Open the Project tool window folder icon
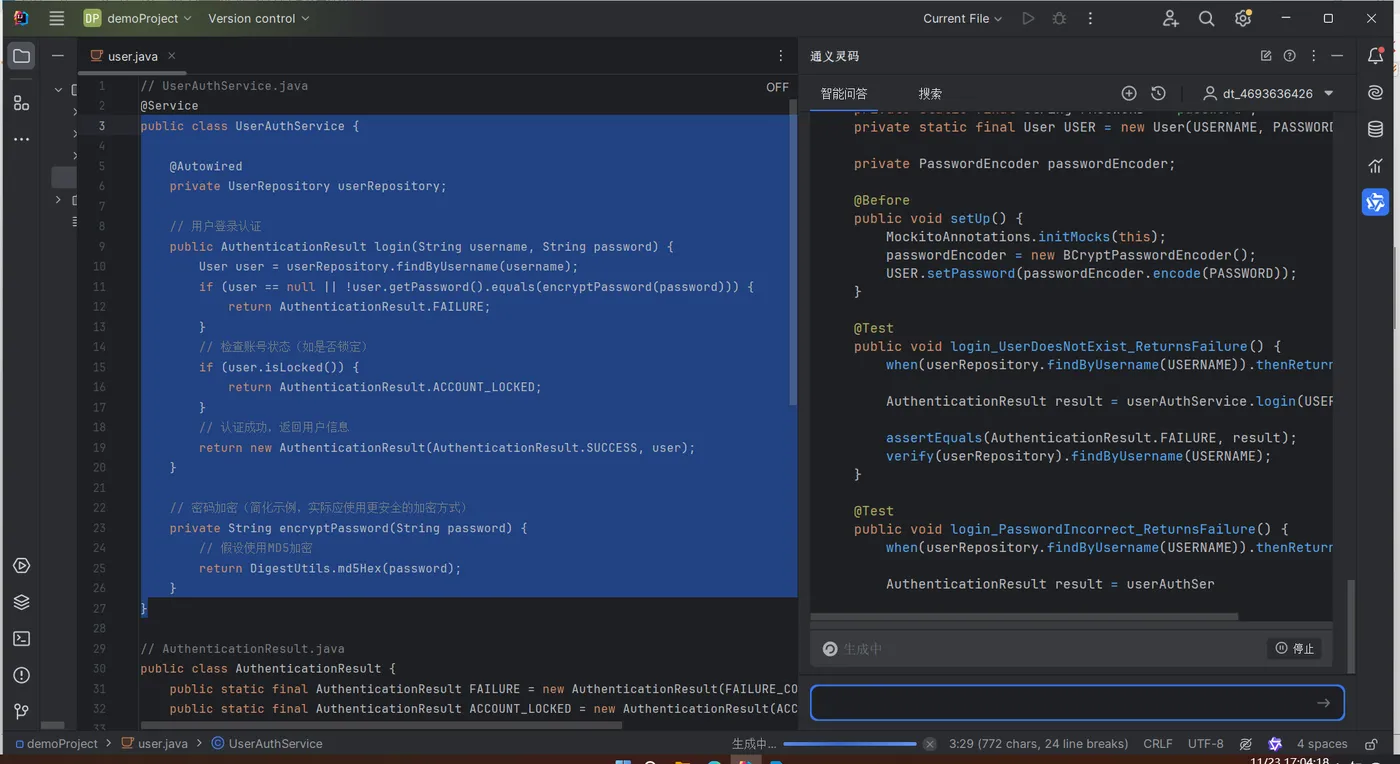 pyautogui.click(x=21, y=56)
